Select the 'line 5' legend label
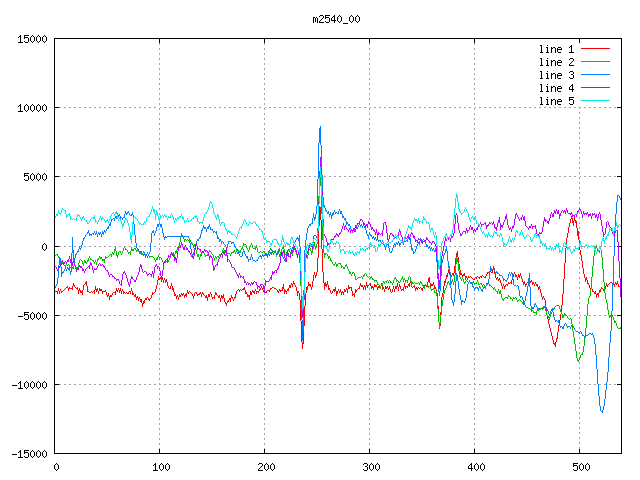The width and height of the screenshot is (640, 480). point(556,101)
